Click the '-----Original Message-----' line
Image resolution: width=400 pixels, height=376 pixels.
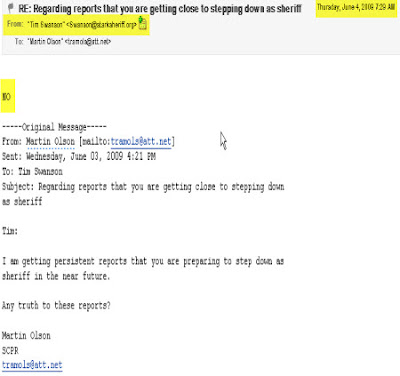click(x=54, y=127)
